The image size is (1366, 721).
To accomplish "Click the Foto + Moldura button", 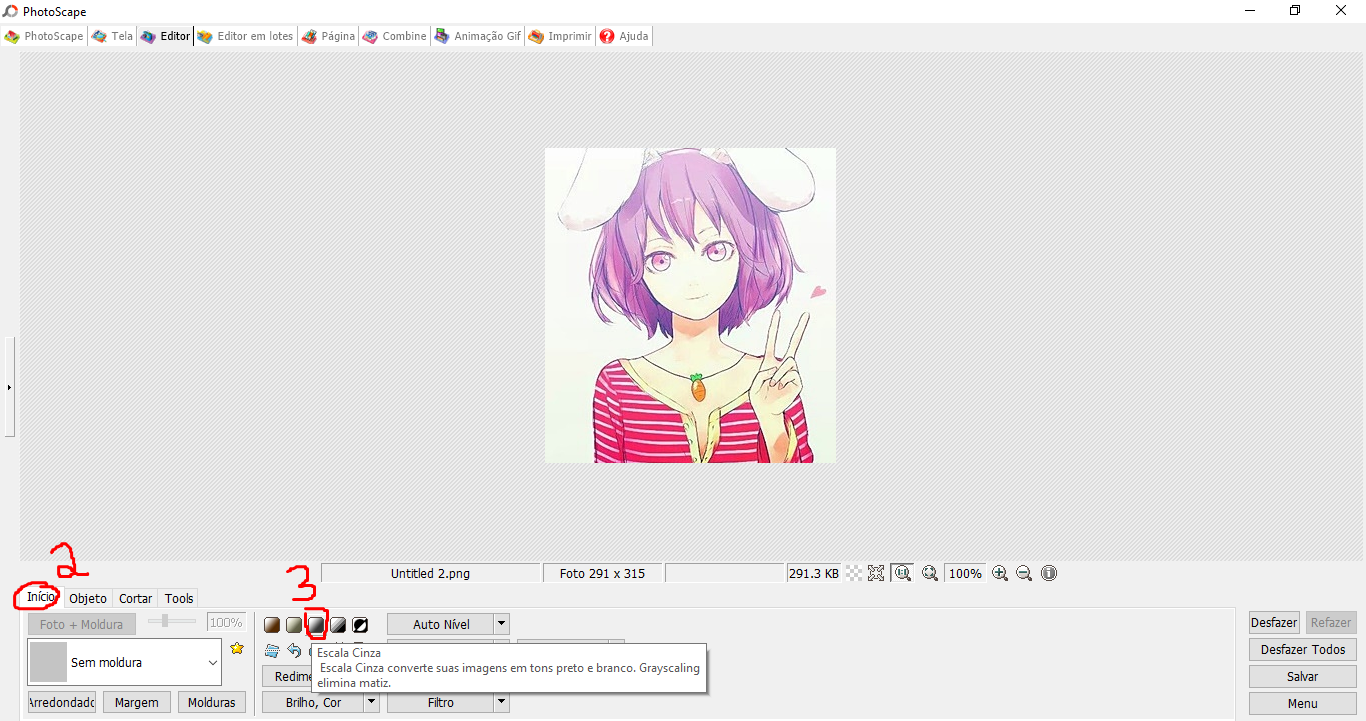I will pos(81,624).
